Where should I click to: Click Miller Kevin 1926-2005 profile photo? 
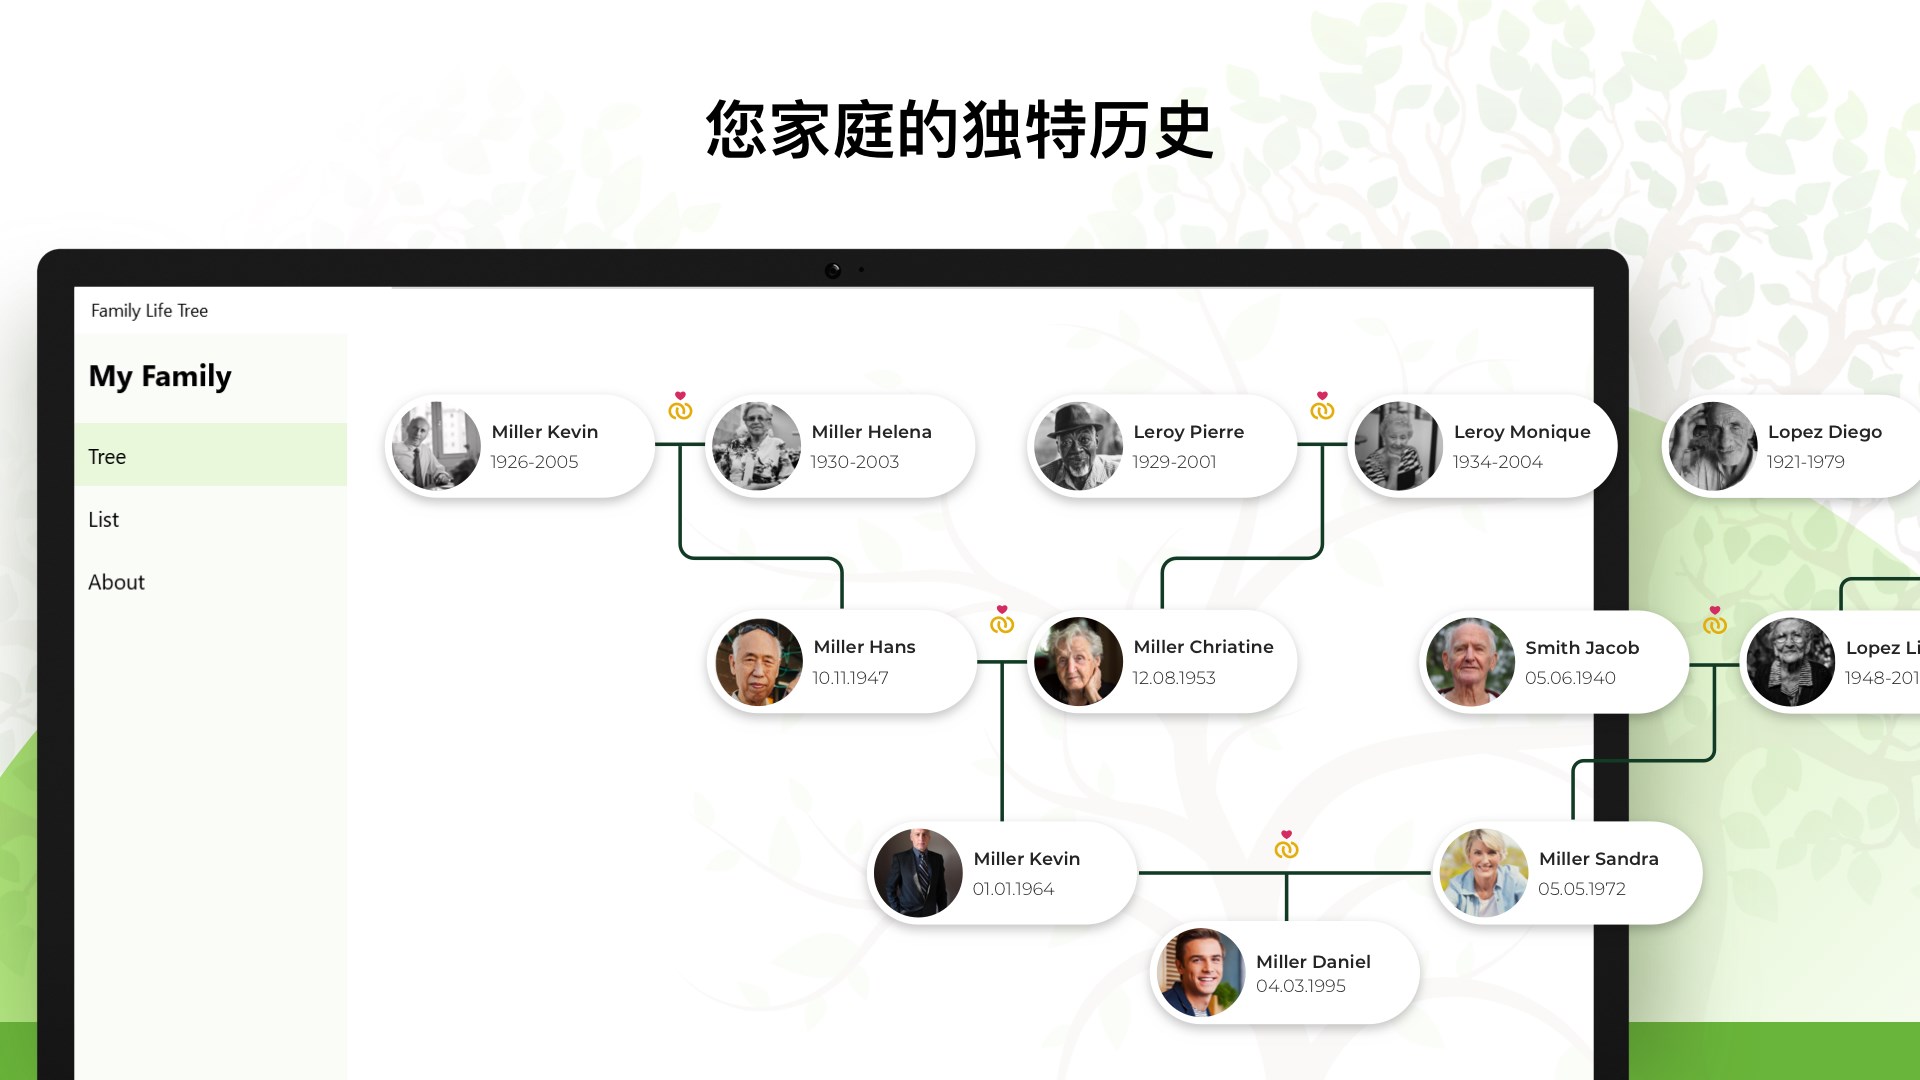point(438,443)
